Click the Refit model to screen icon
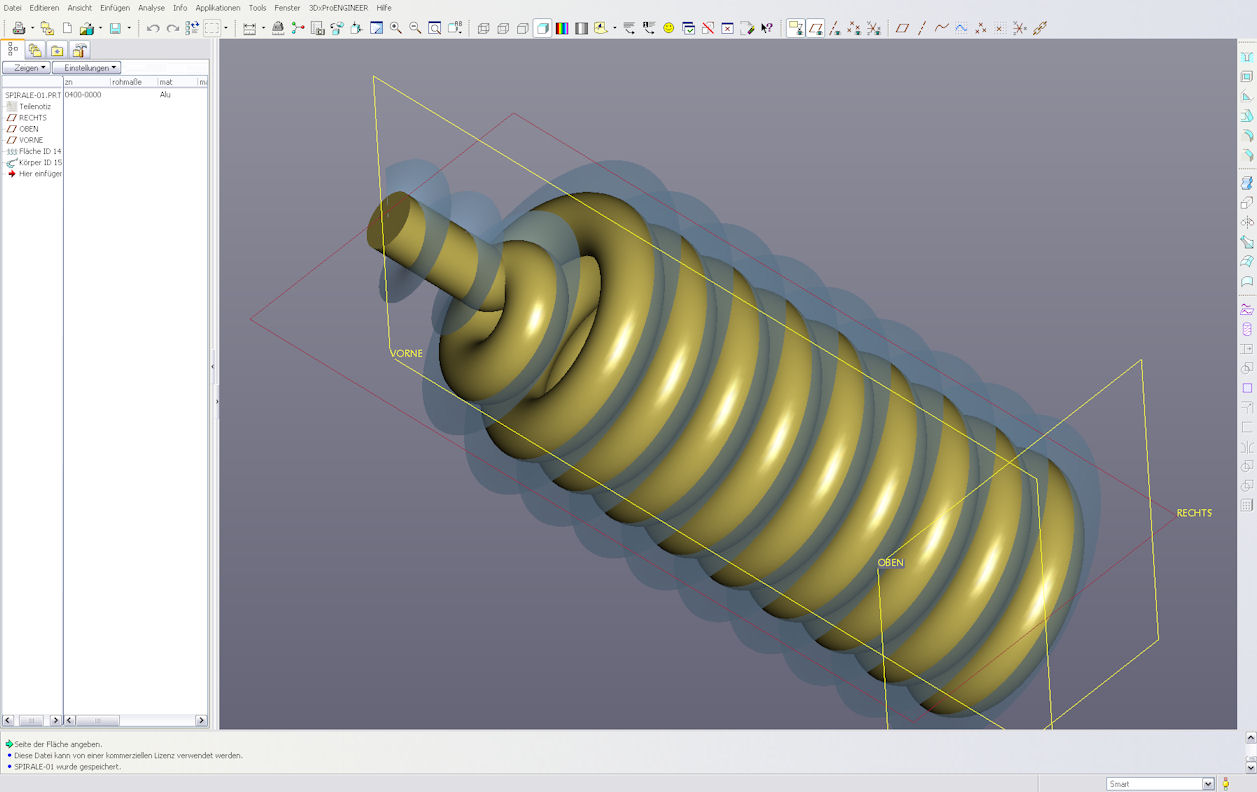The width and height of the screenshot is (1257, 792). [x=435, y=28]
